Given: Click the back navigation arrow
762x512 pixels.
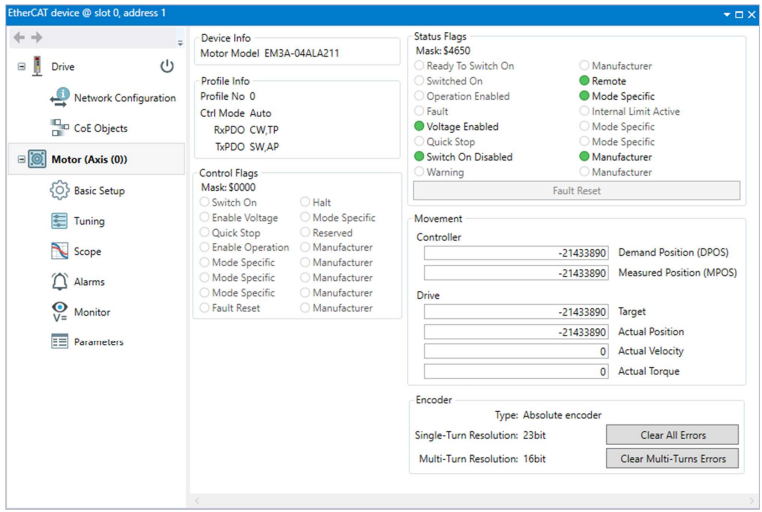Looking at the screenshot, I should pyautogui.click(x=19, y=37).
